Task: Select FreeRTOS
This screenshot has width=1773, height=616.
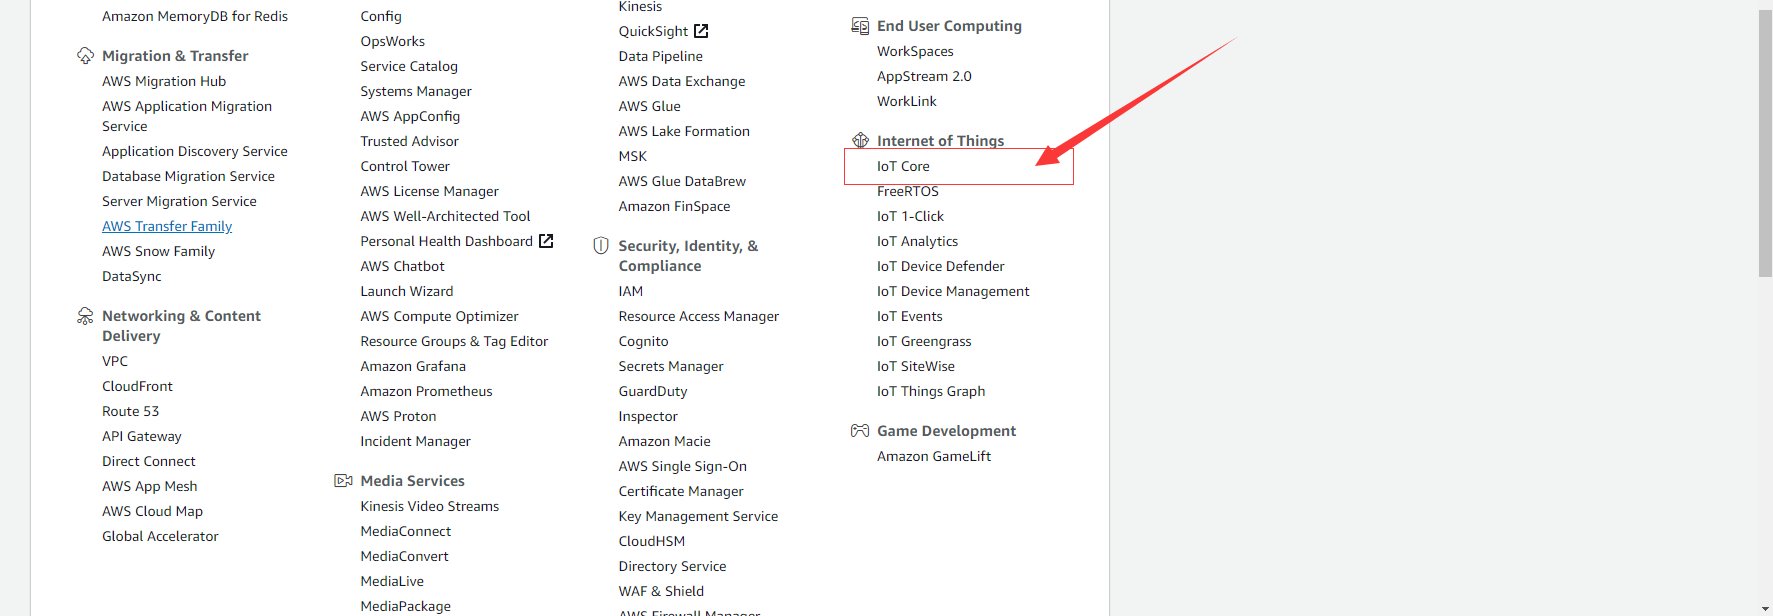Action: coord(908,191)
